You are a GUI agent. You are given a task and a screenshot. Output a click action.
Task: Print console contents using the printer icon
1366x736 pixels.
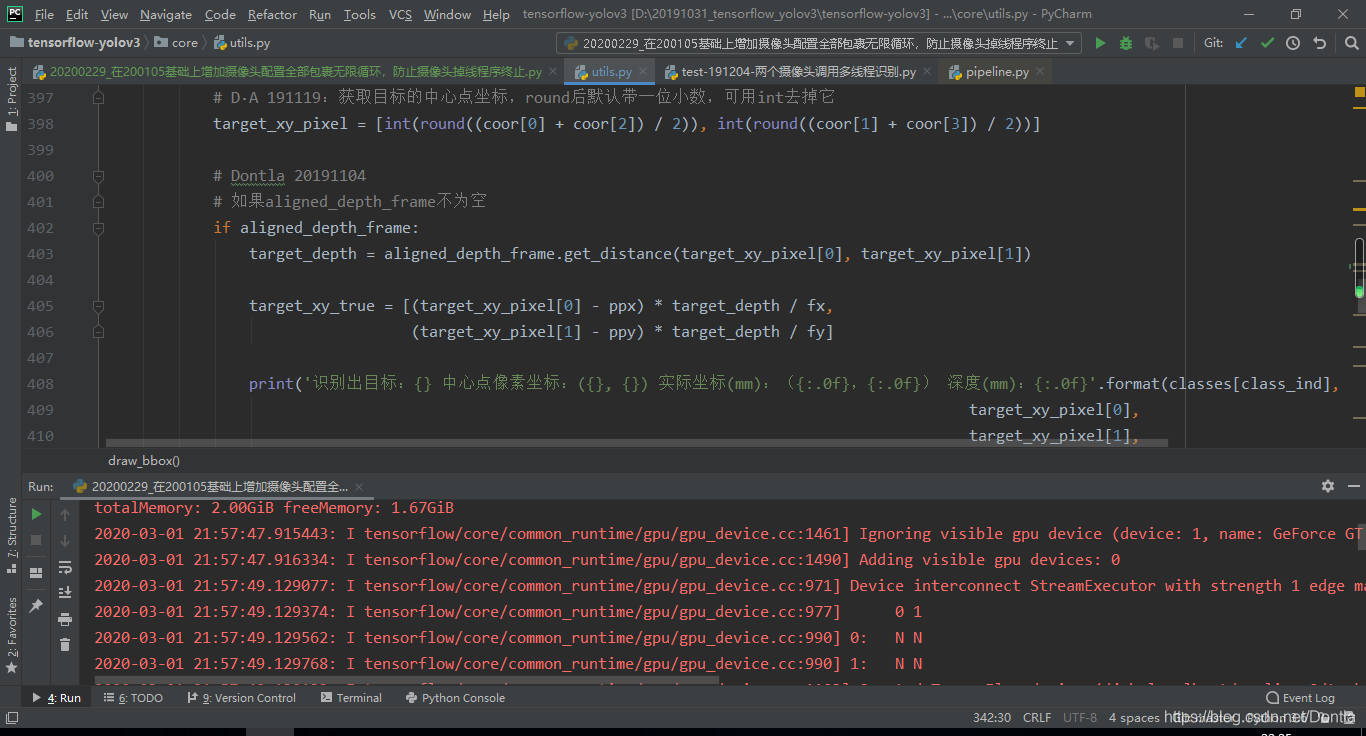click(65, 619)
